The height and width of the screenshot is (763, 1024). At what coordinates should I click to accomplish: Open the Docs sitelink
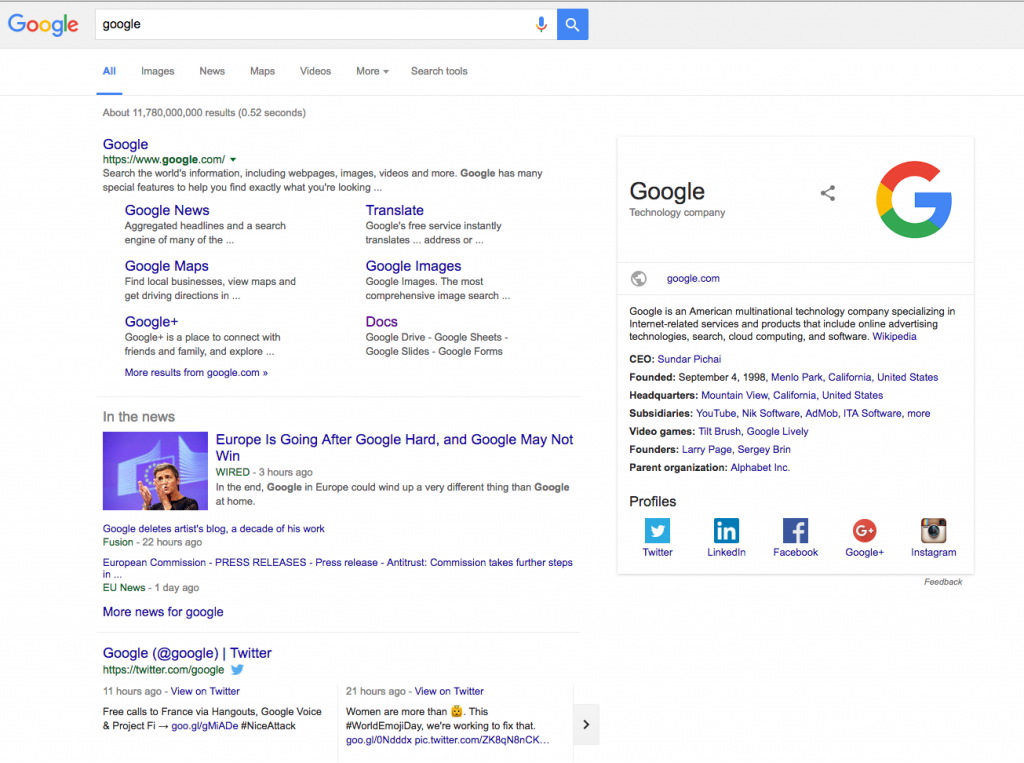tap(381, 321)
